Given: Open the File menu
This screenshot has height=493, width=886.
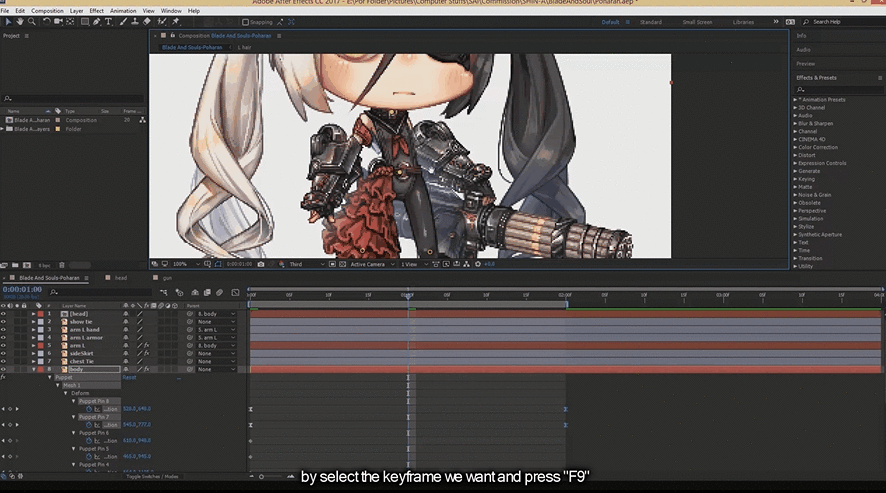Looking at the screenshot, I should (x=5, y=11).
